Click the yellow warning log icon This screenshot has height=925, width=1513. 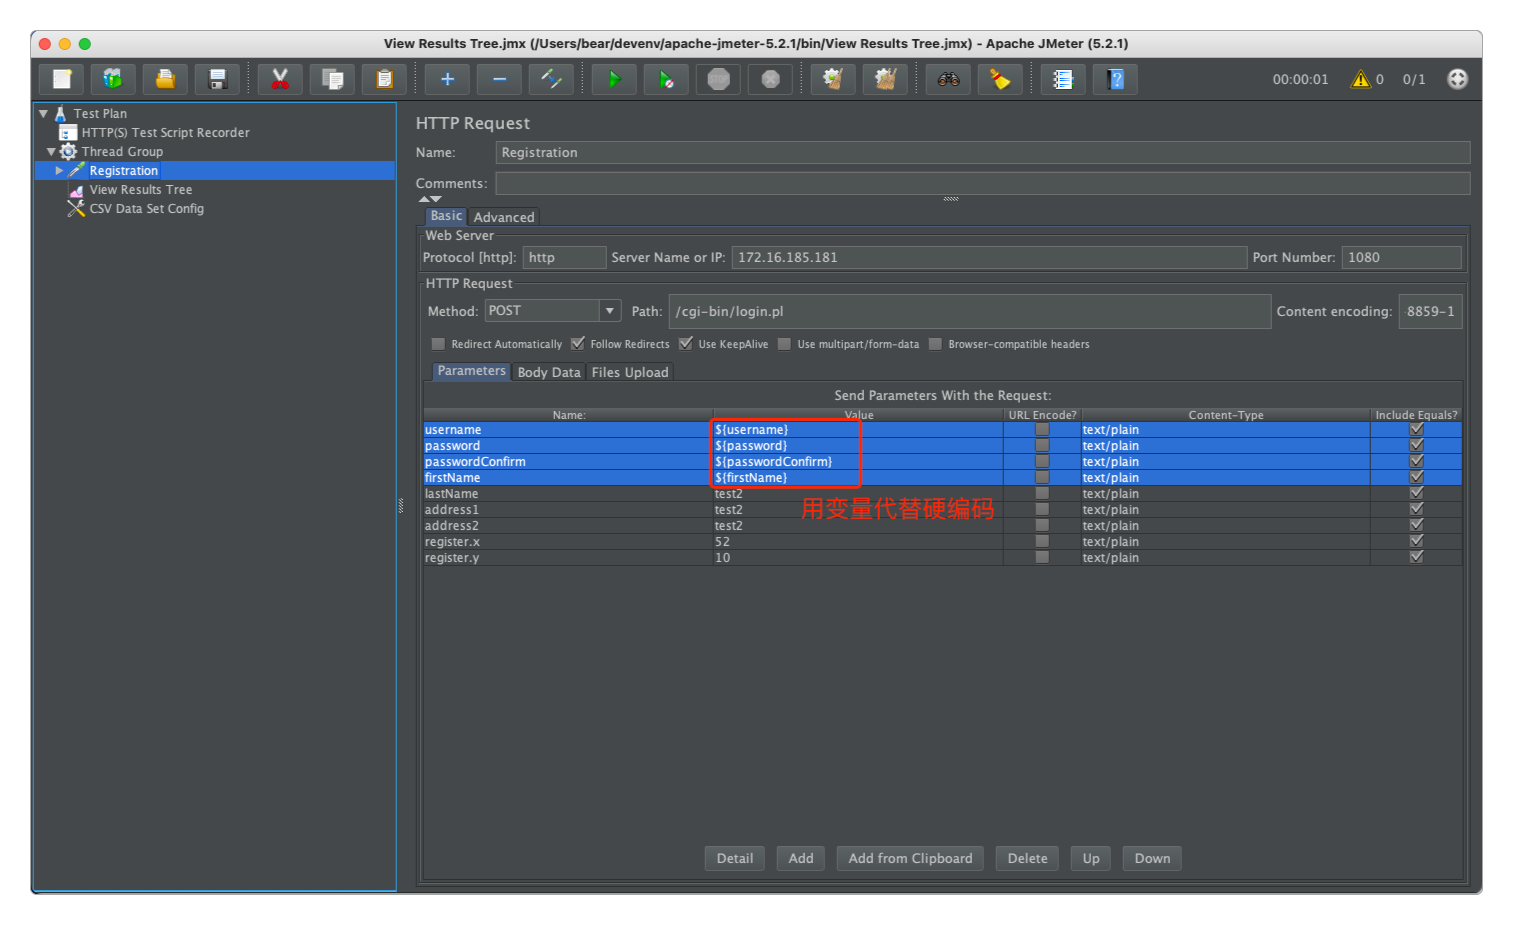pyautogui.click(x=1361, y=79)
